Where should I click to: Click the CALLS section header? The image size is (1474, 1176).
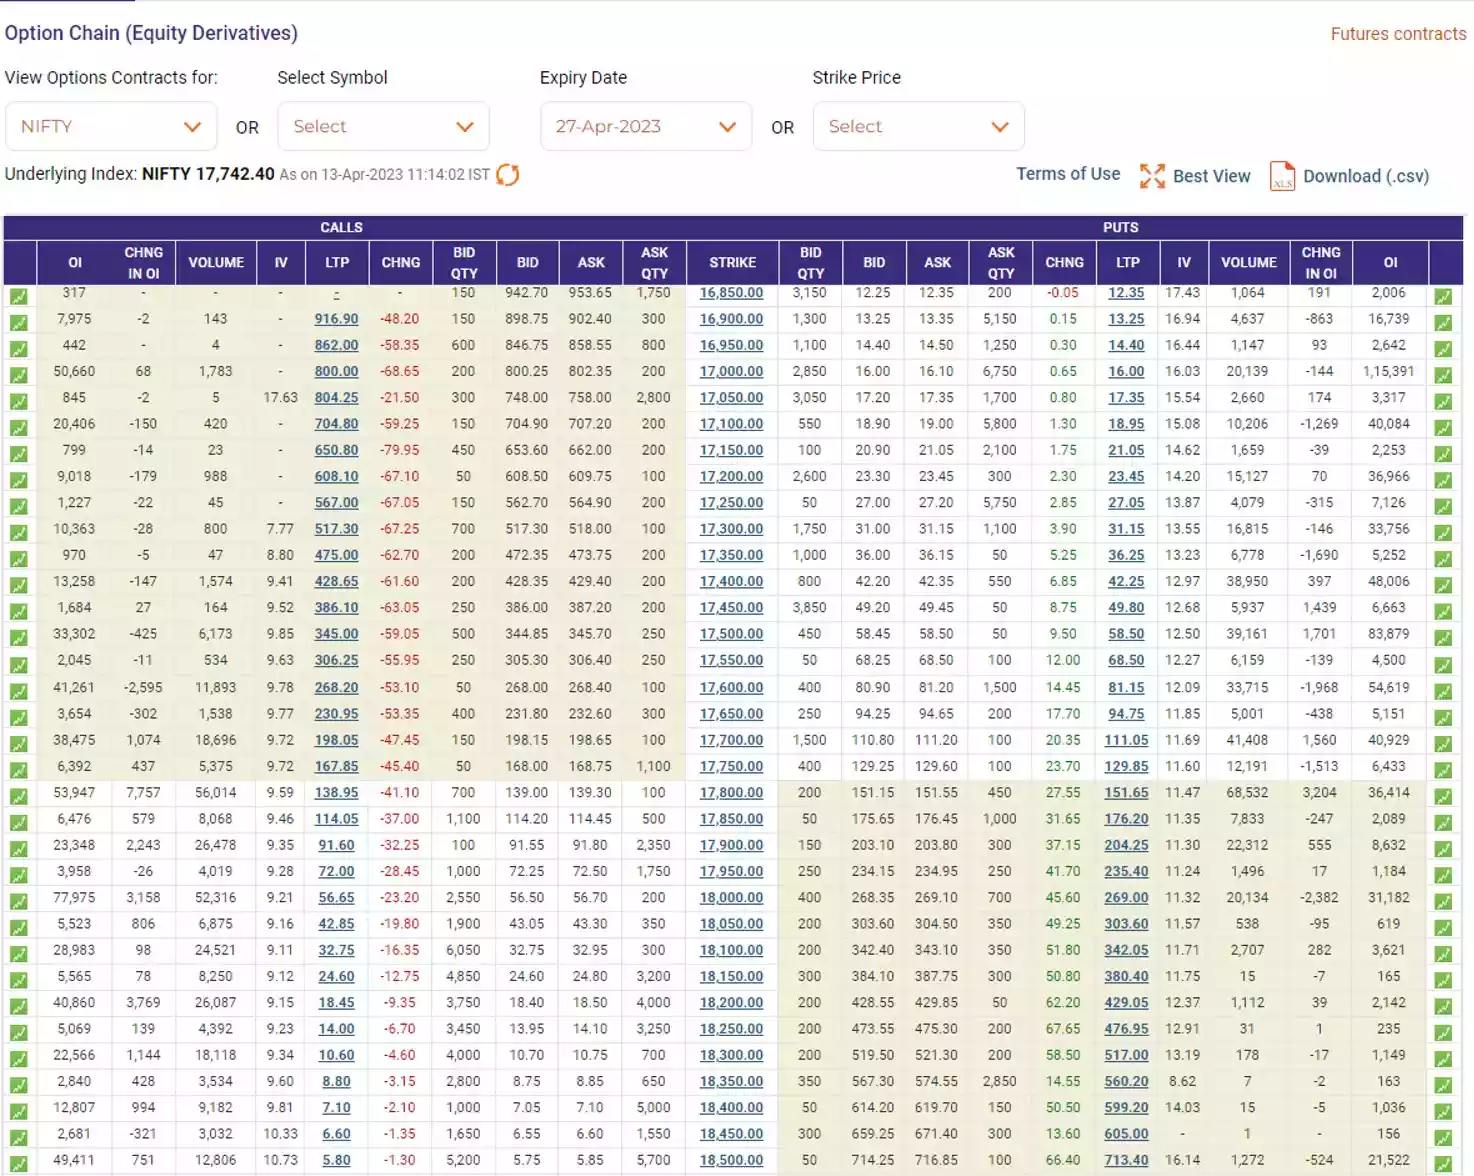(341, 228)
